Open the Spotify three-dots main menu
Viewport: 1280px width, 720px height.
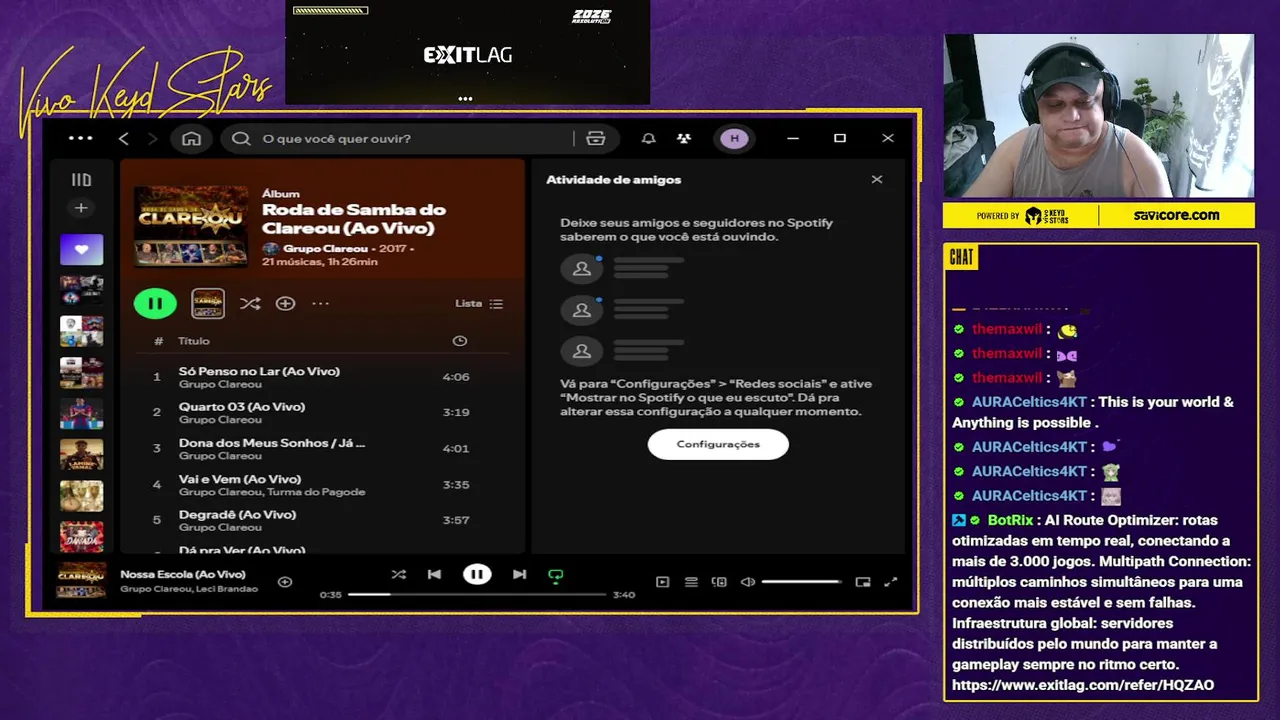point(80,138)
